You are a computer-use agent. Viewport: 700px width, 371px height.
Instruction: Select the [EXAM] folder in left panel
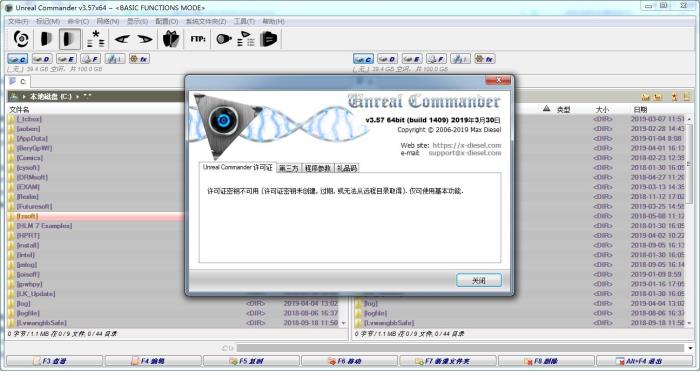[28, 187]
